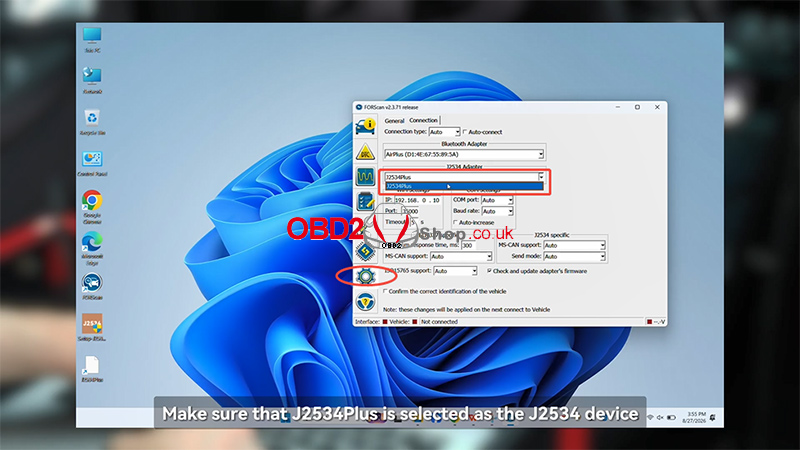Open the Baud rate dropdown
Viewport: 800px width, 450px height.
(x=497, y=211)
